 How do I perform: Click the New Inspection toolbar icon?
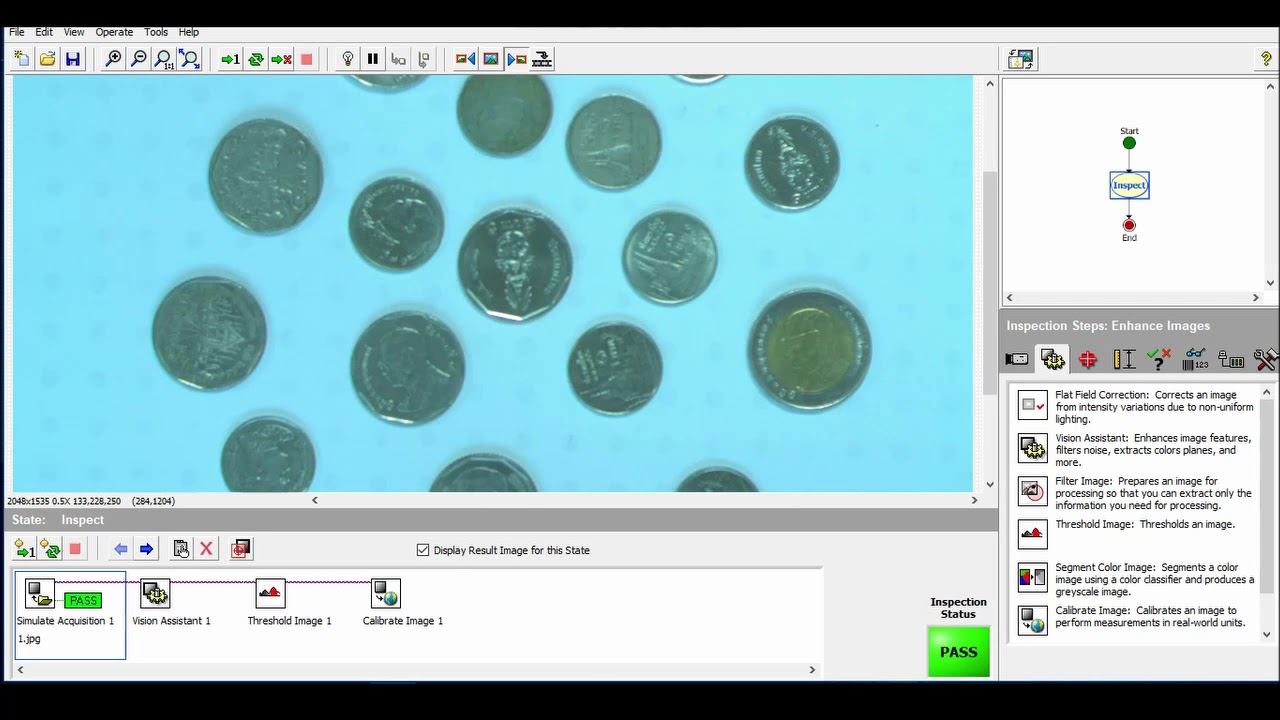click(22, 59)
